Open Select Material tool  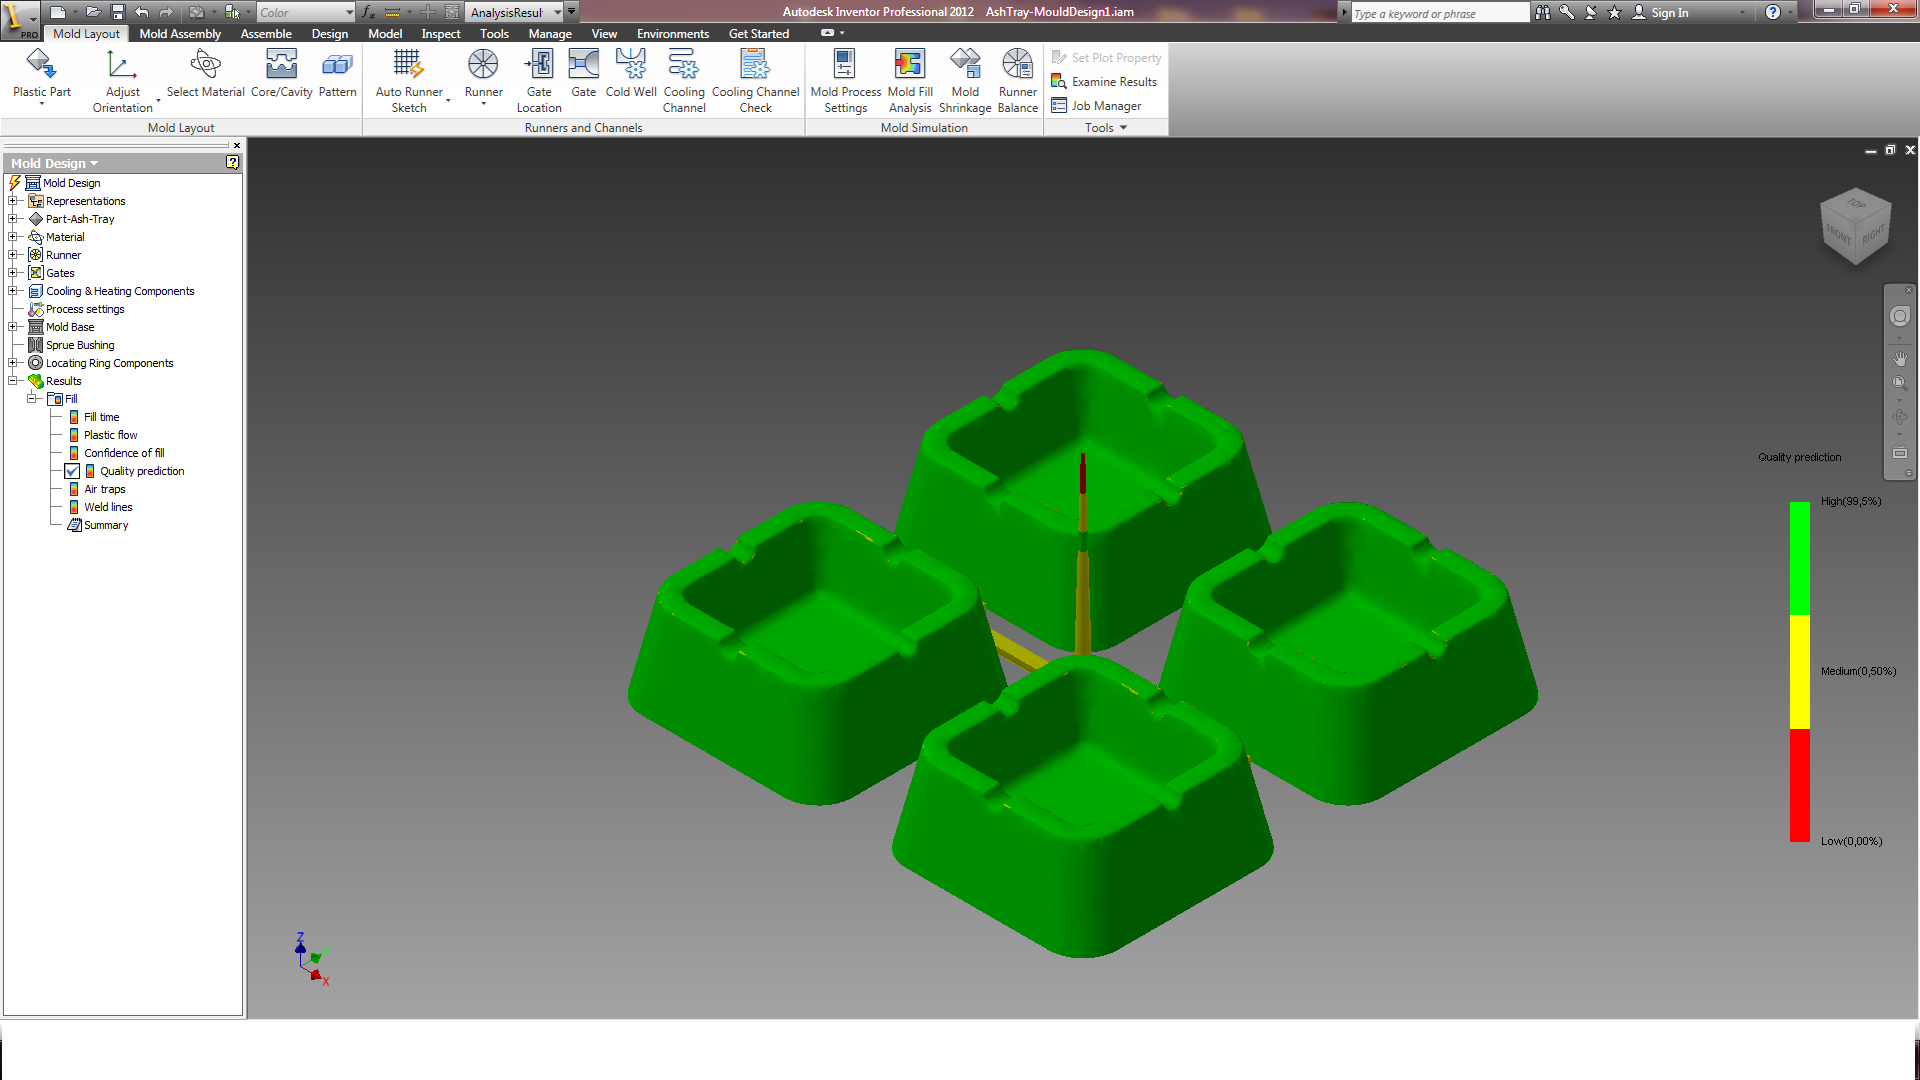(x=205, y=74)
